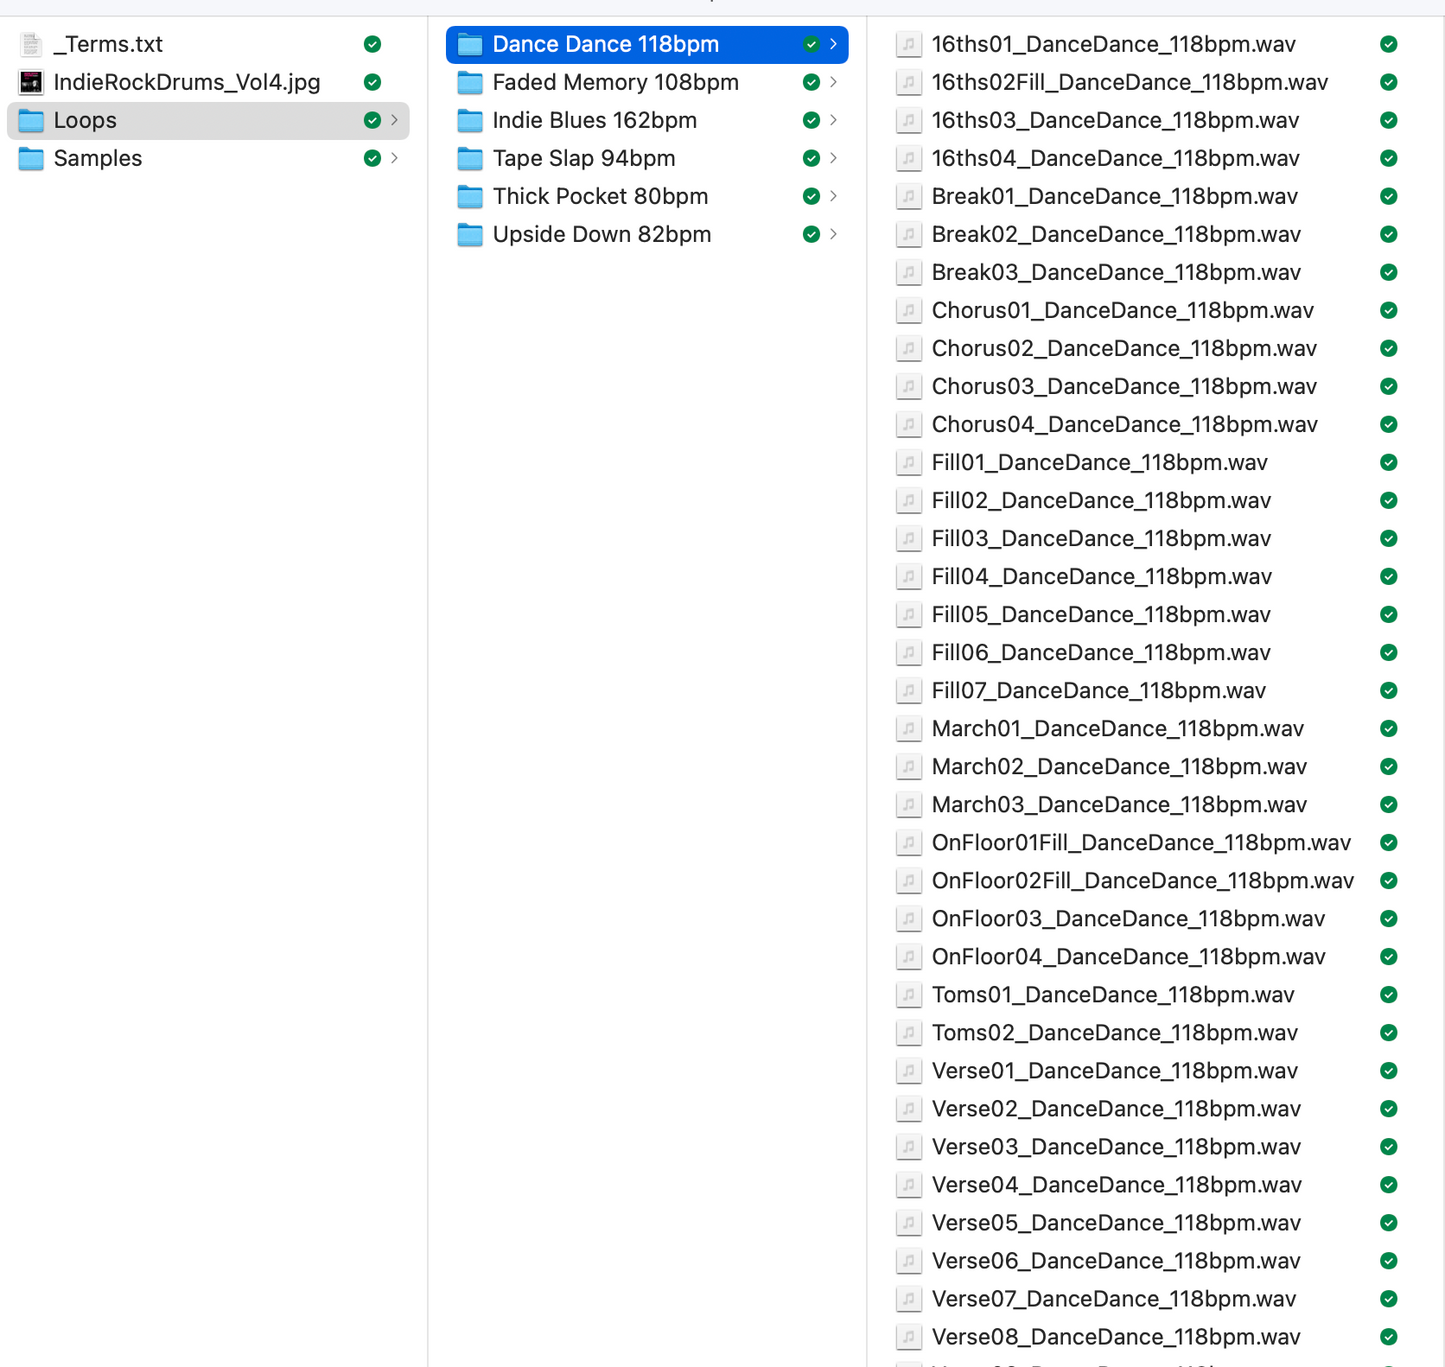The height and width of the screenshot is (1367, 1445).
Task: Click the IndieRockDrums_Vol4.jpg image thumbnail
Action: (31, 82)
